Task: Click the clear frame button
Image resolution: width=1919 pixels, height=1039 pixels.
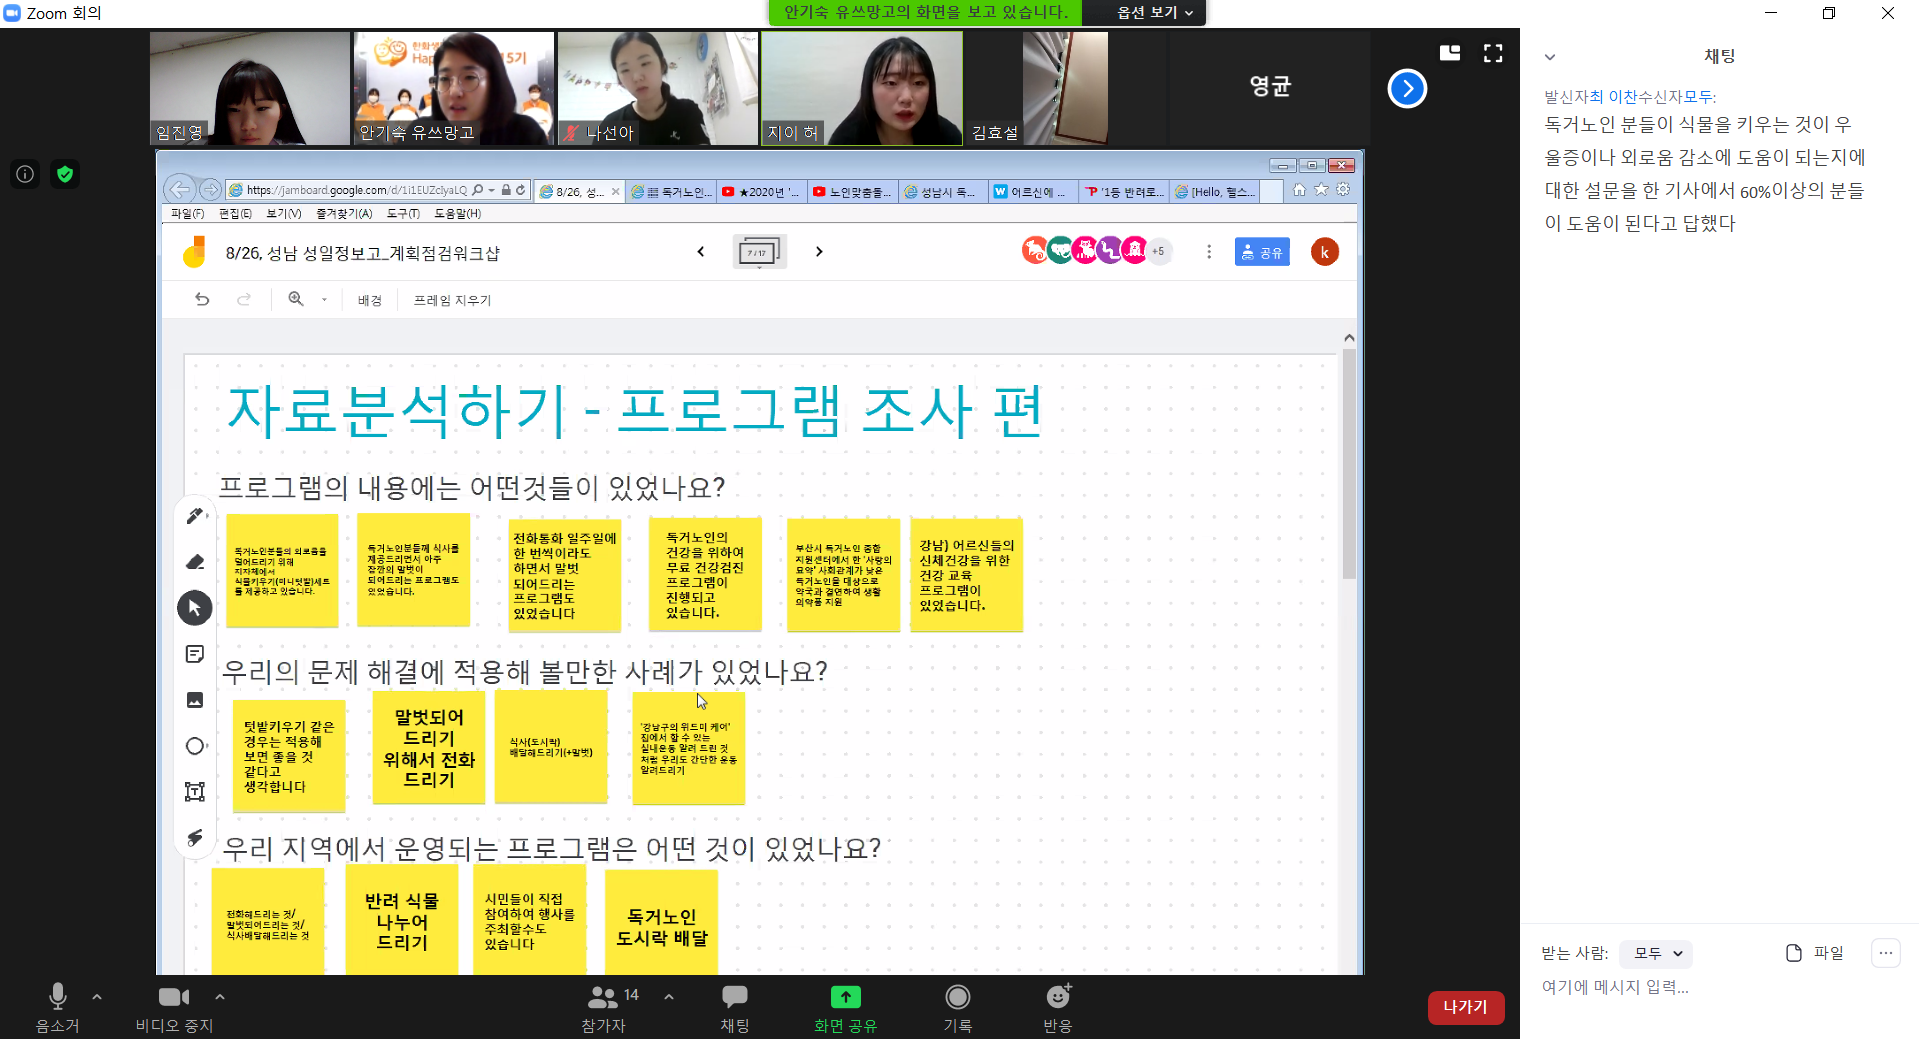Action: (452, 300)
